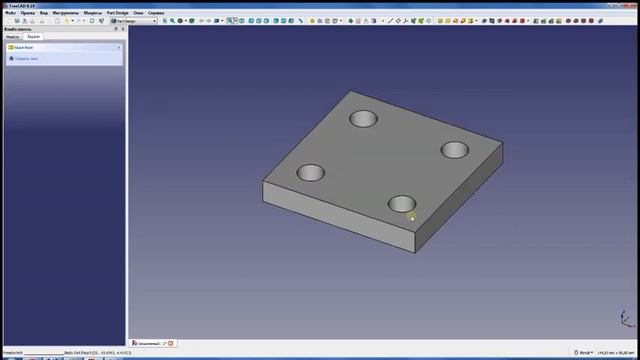640x360 pixels.
Task: Open the Redo history dropdown arrow
Action: [x=84, y=20]
